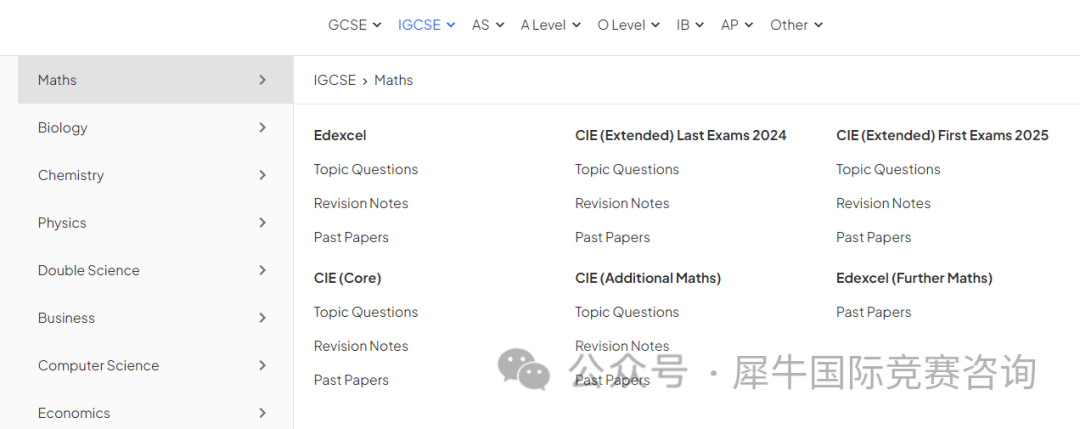Click the chevron next to Business

pyautogui.click(x=262, y=317)
